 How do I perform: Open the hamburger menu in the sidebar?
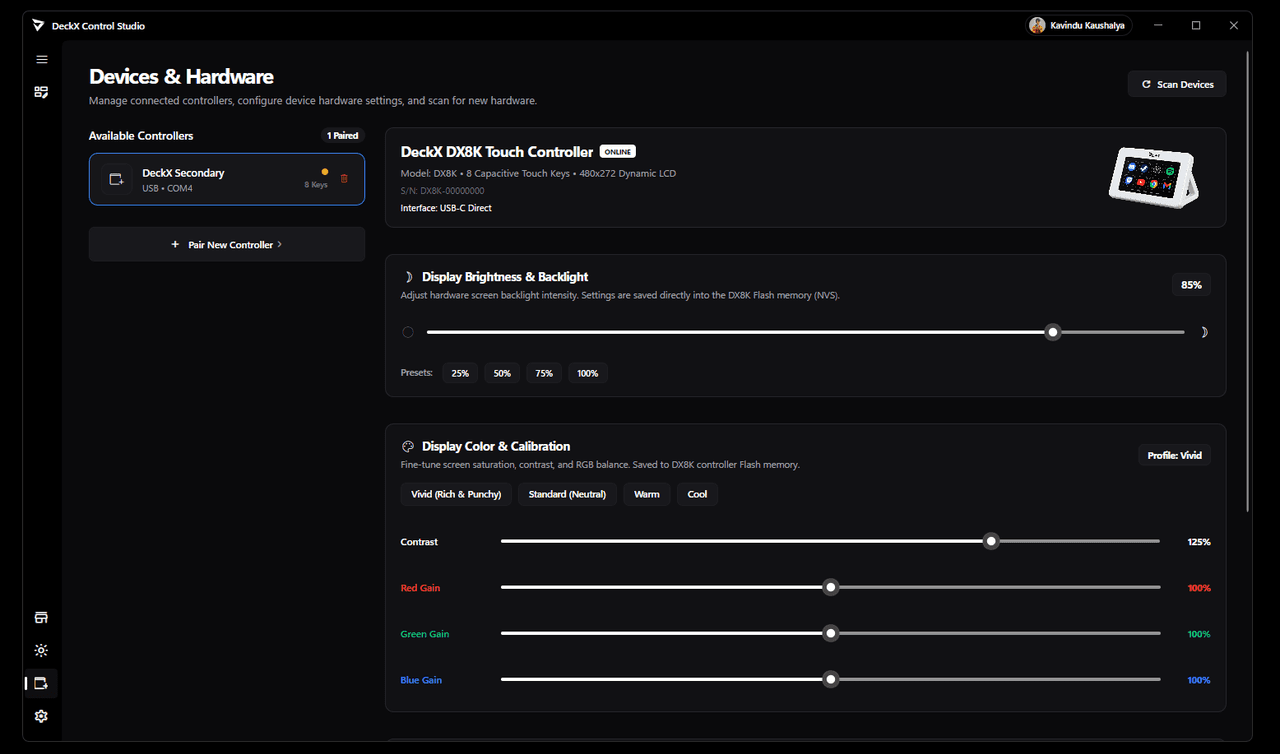41,60
